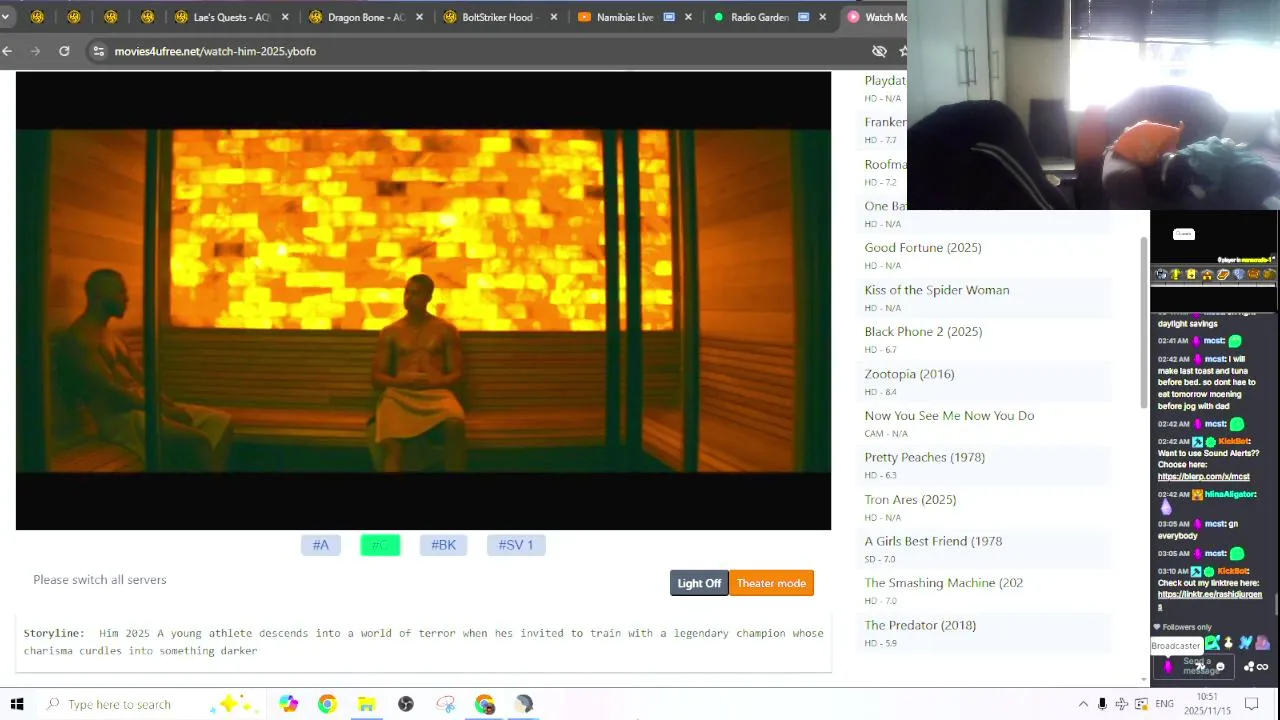Click the crossed-eye privacy icon in address bar
The image size is (1280, 720).
pyautogui.click(x=879, y=51)
